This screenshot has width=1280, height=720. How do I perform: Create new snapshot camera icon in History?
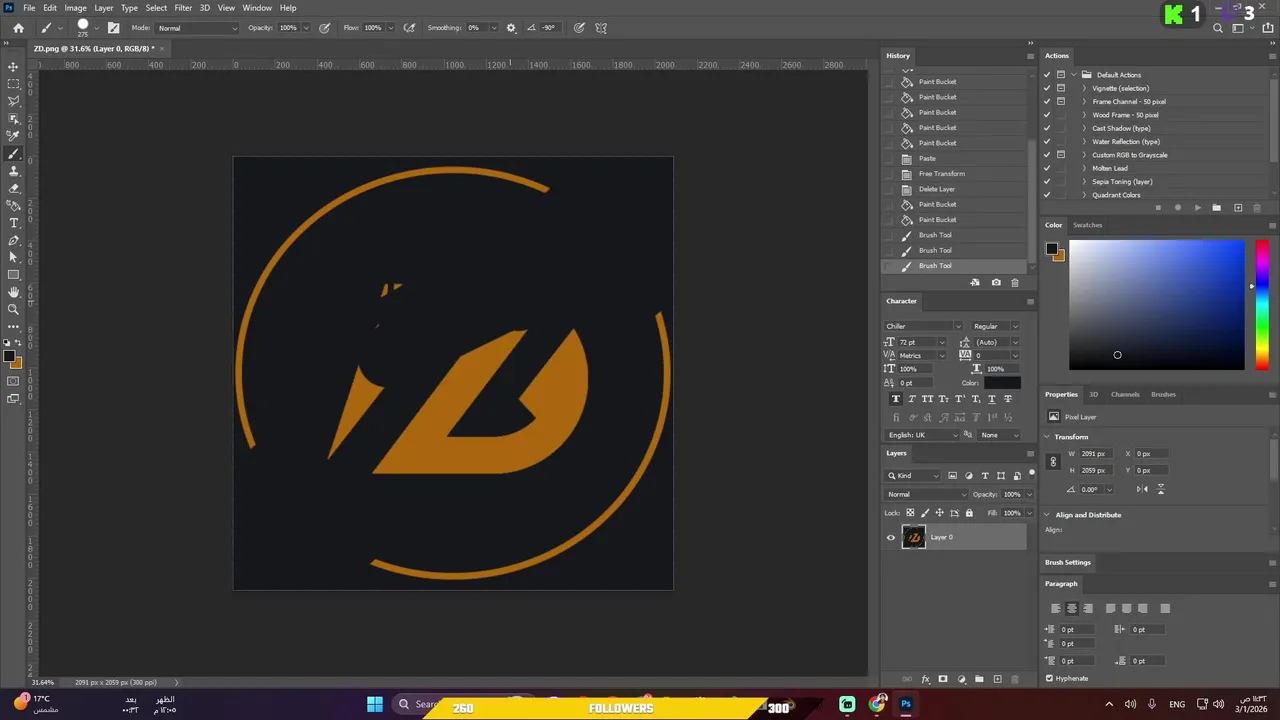[x=996, y=283]
